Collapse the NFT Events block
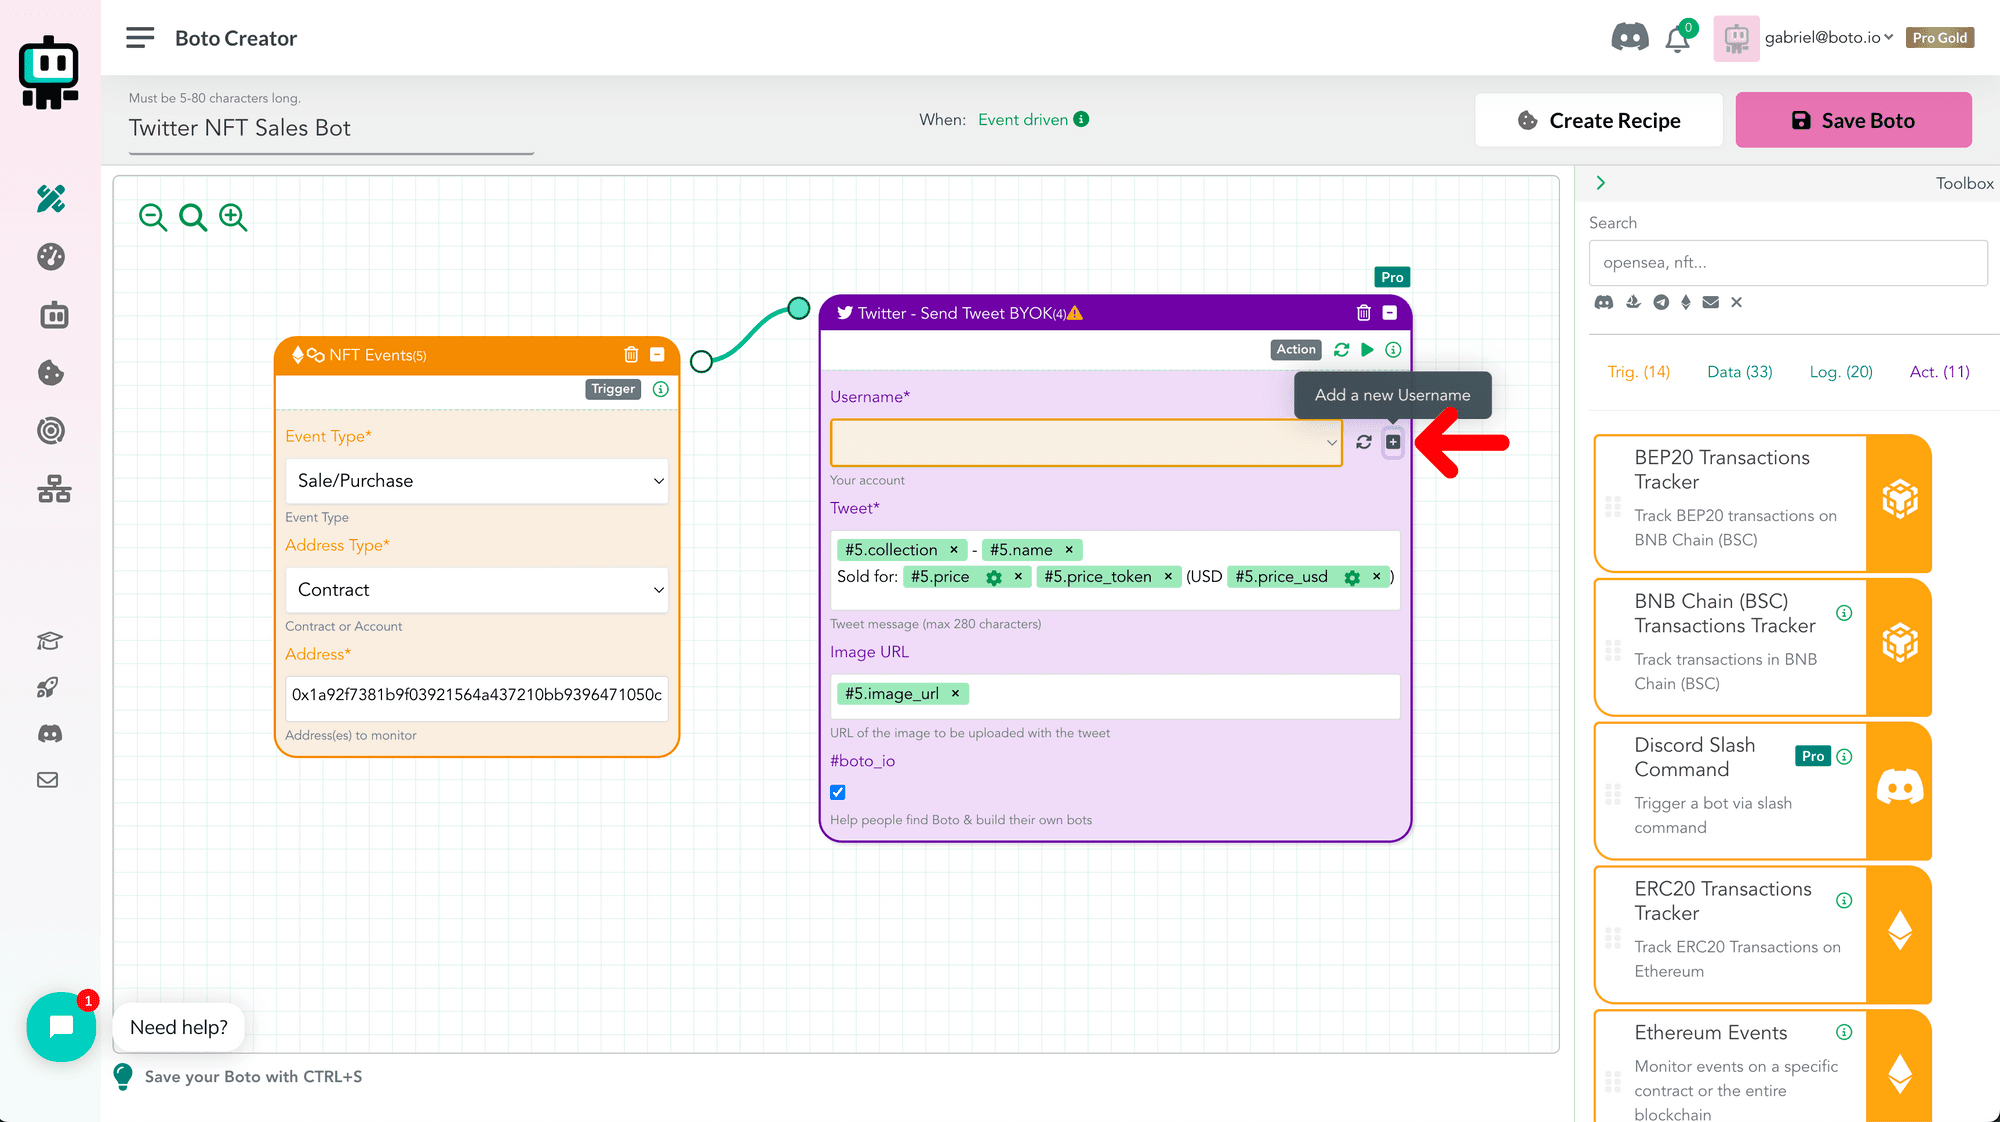 (657, 354)
